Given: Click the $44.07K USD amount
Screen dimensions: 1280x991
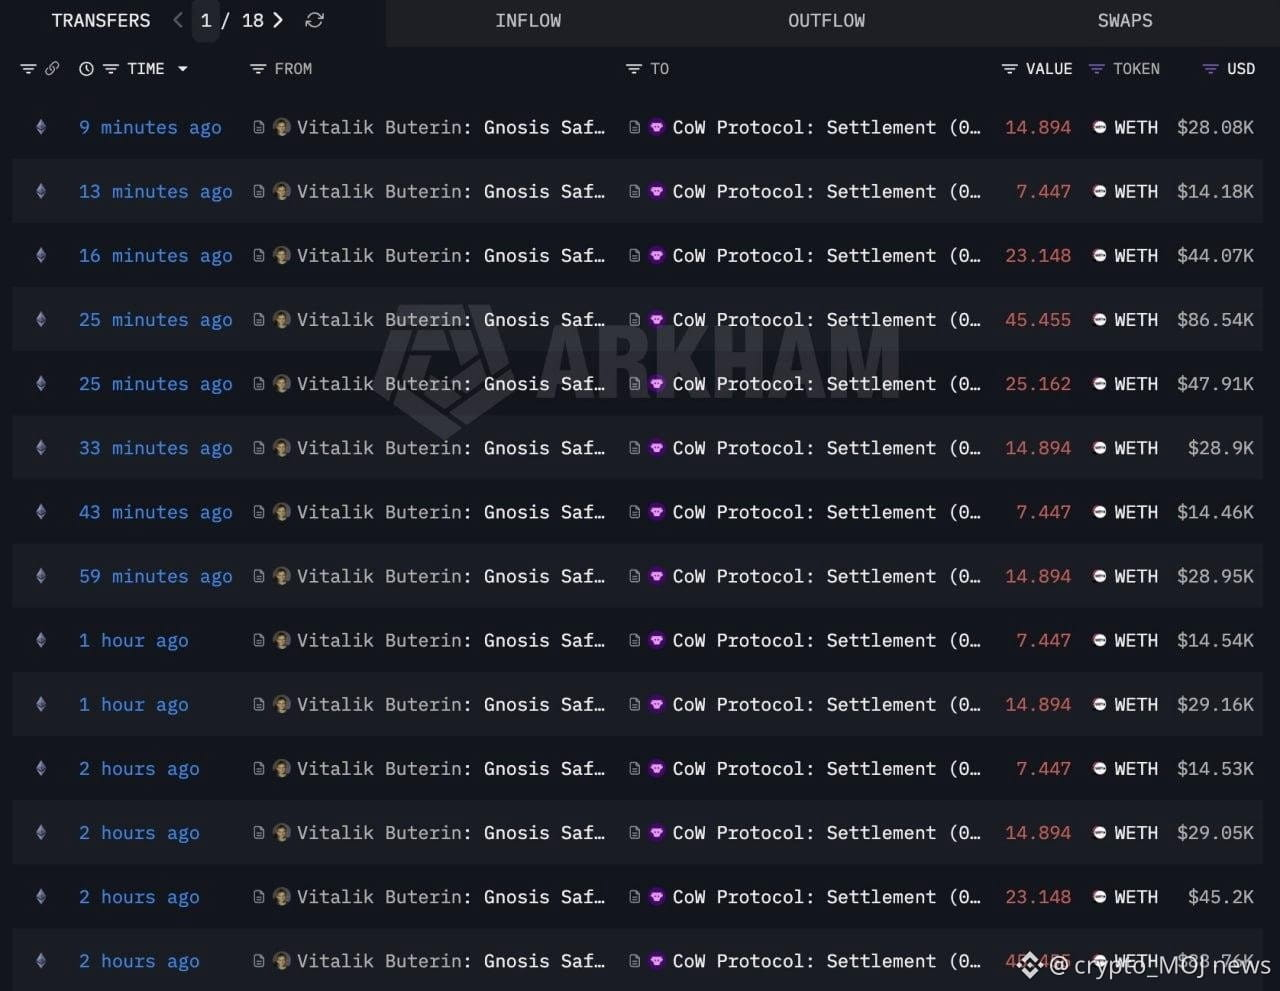Looking at the screenshot, I should point(1215,255).
